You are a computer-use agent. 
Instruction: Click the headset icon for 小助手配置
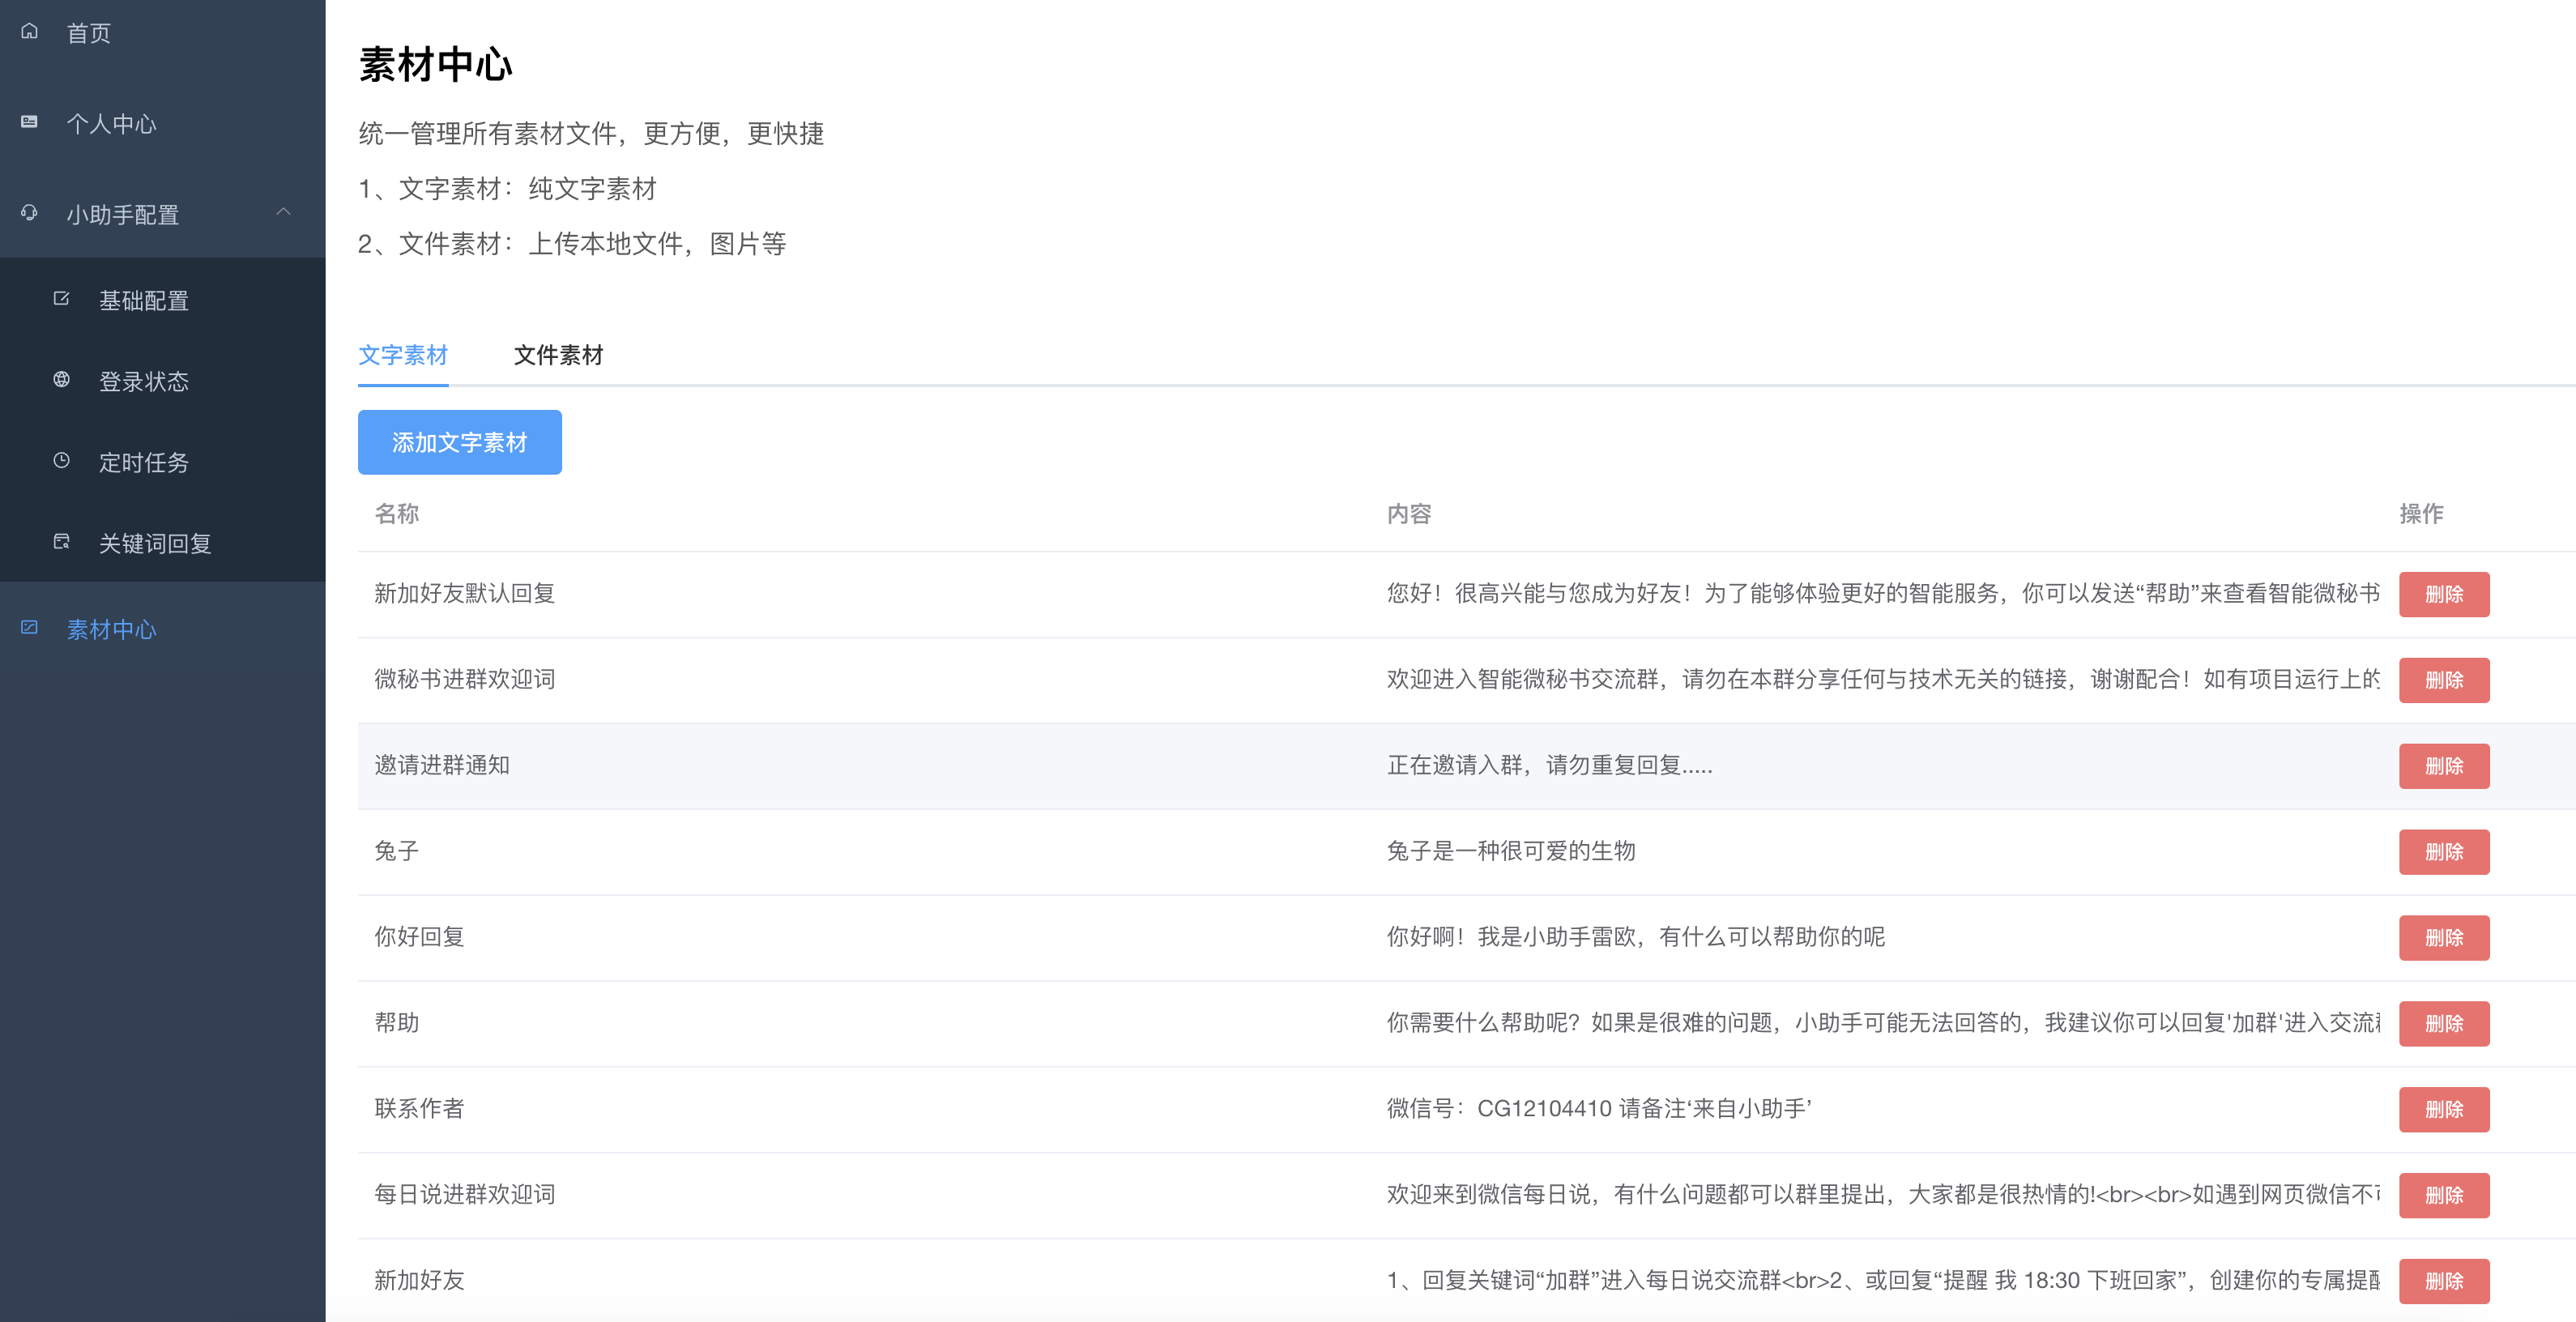pos(30,213)
